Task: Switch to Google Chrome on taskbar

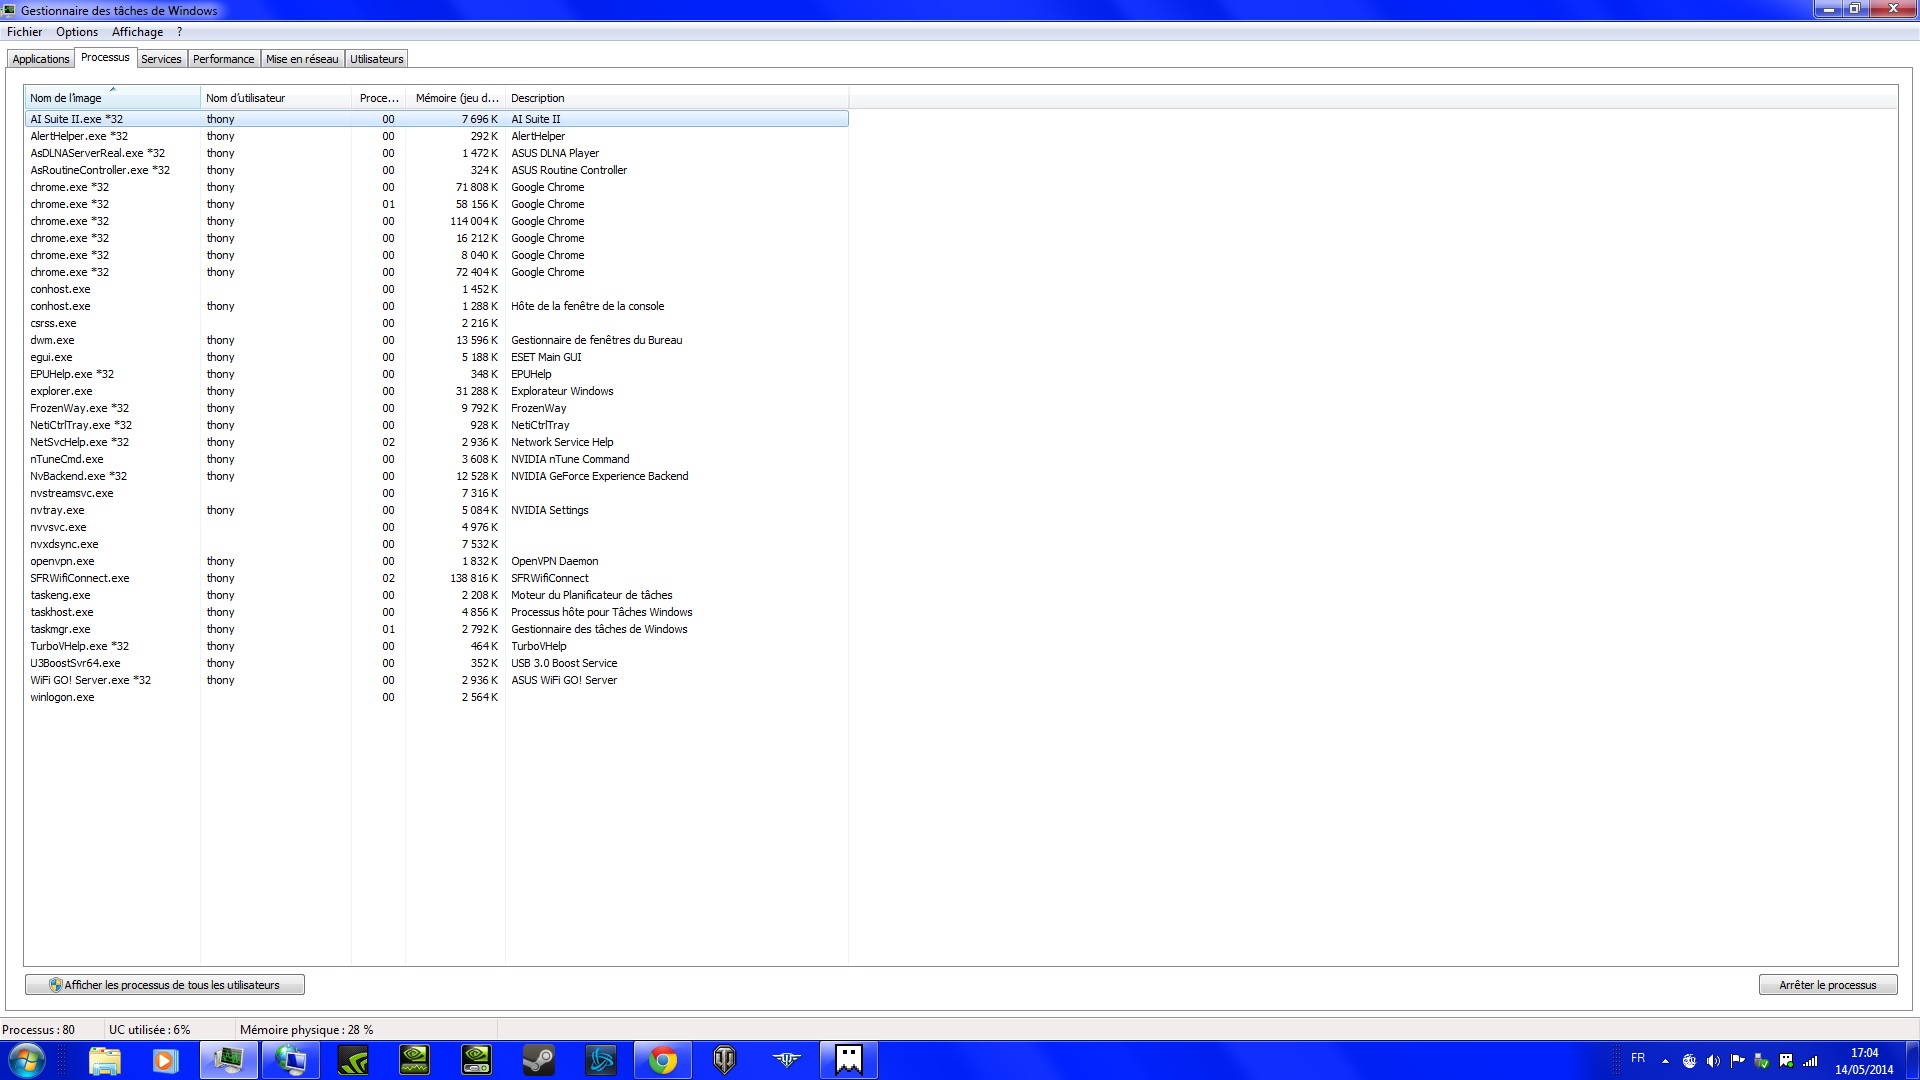Action: coord(663,1060)
